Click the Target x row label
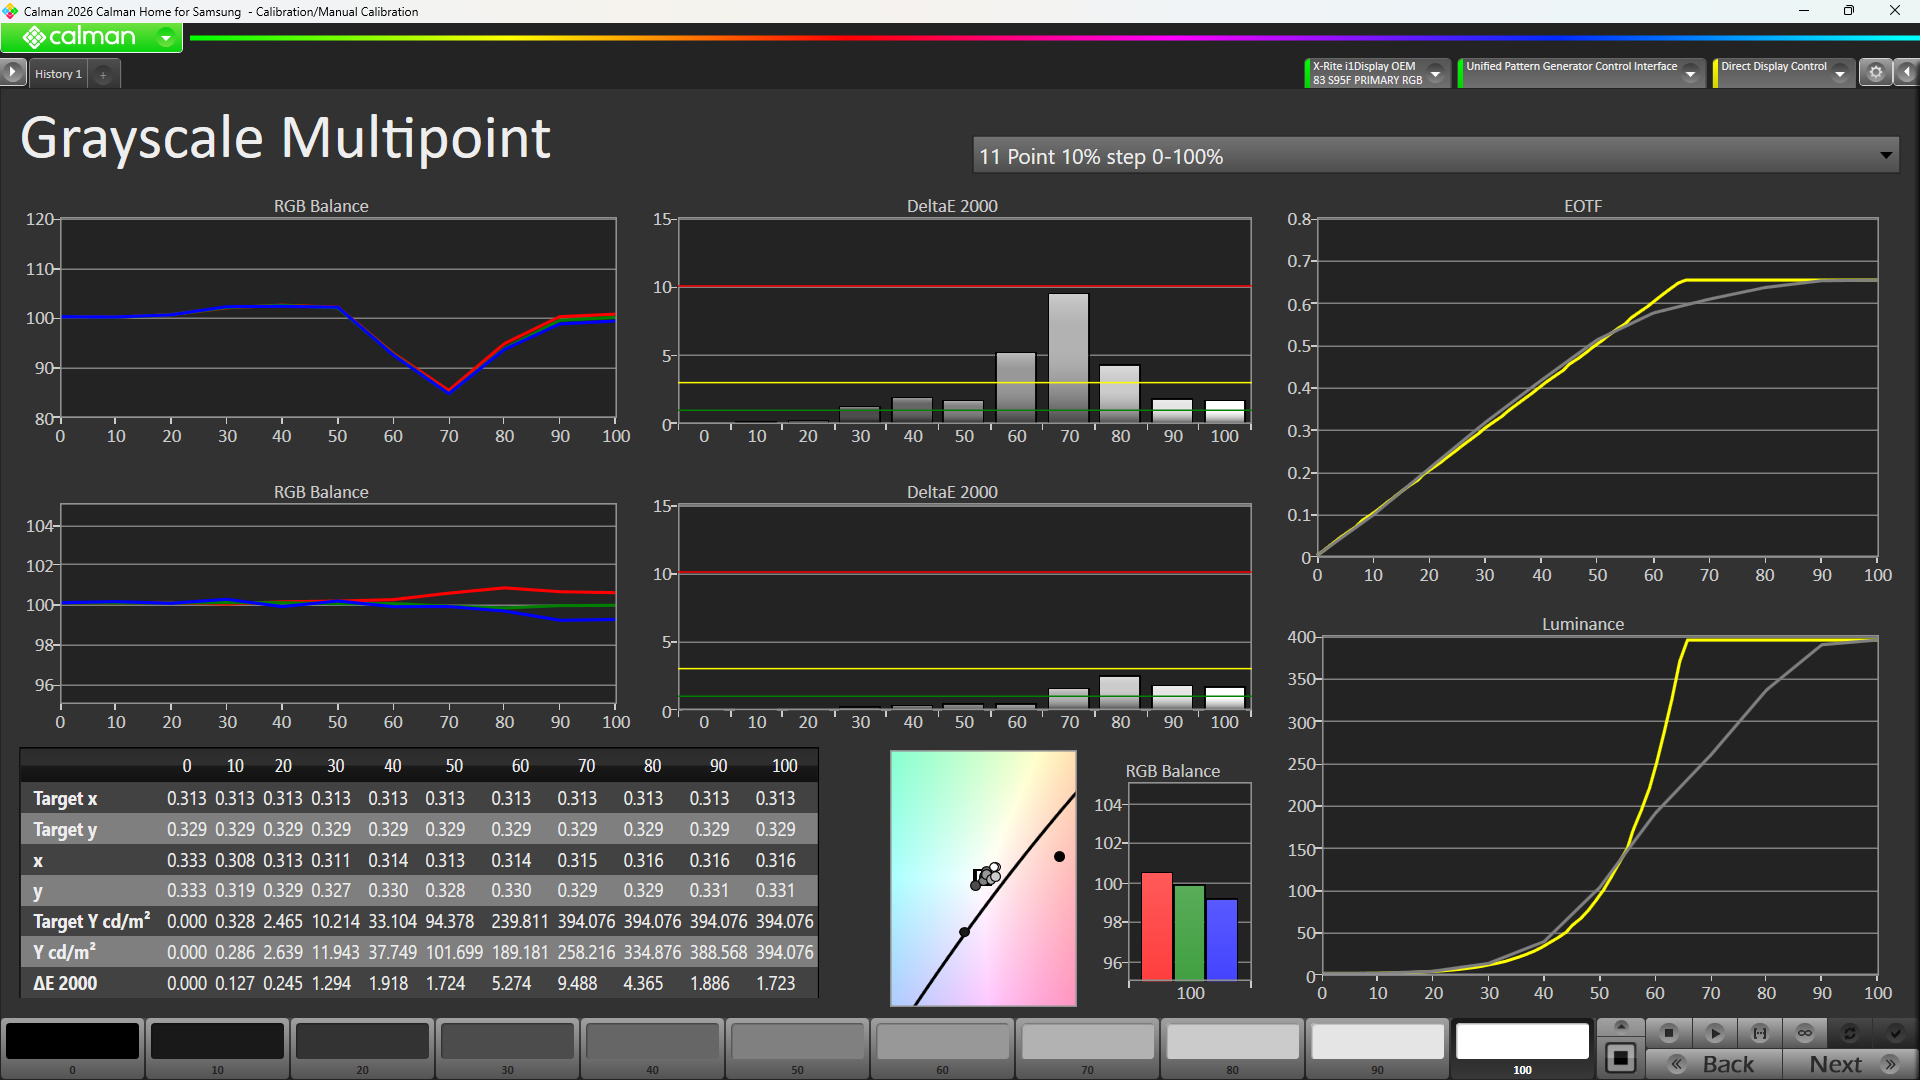 tap(65, 799)
